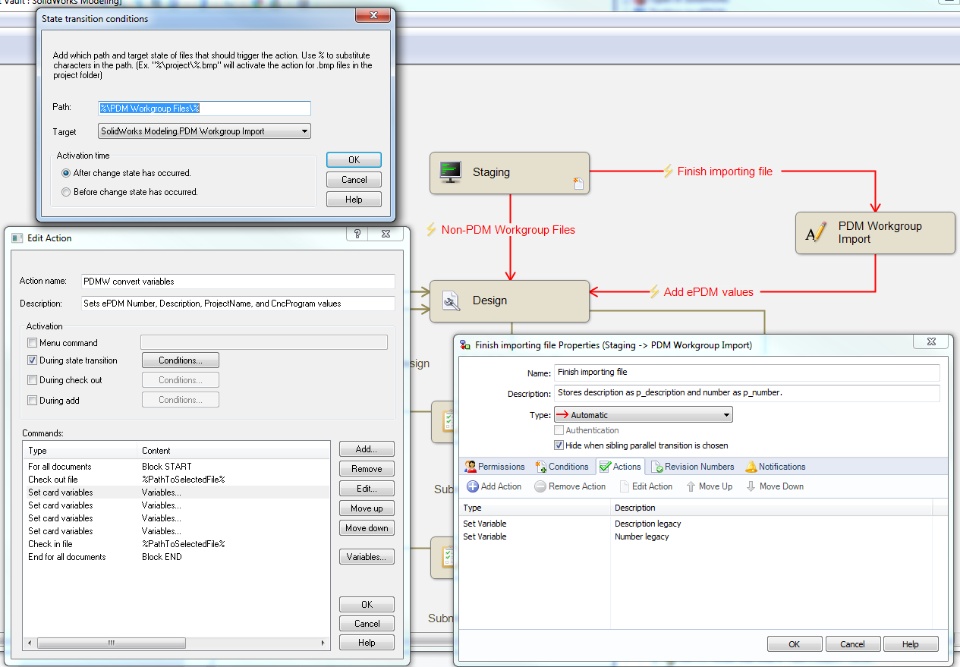Click the Non-PDM Workgroup Files lightning icon
Image resolution: width=960 pixels, height=667 pixels.
[x=431, y=230]
